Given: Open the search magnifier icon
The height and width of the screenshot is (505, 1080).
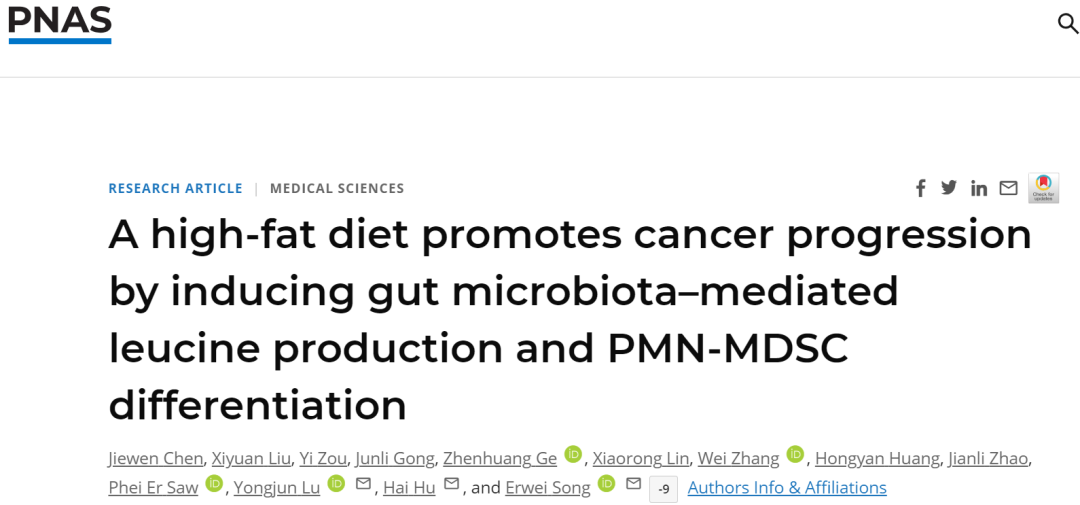Looking at the screenshot, I should [x=1068, y=23].
